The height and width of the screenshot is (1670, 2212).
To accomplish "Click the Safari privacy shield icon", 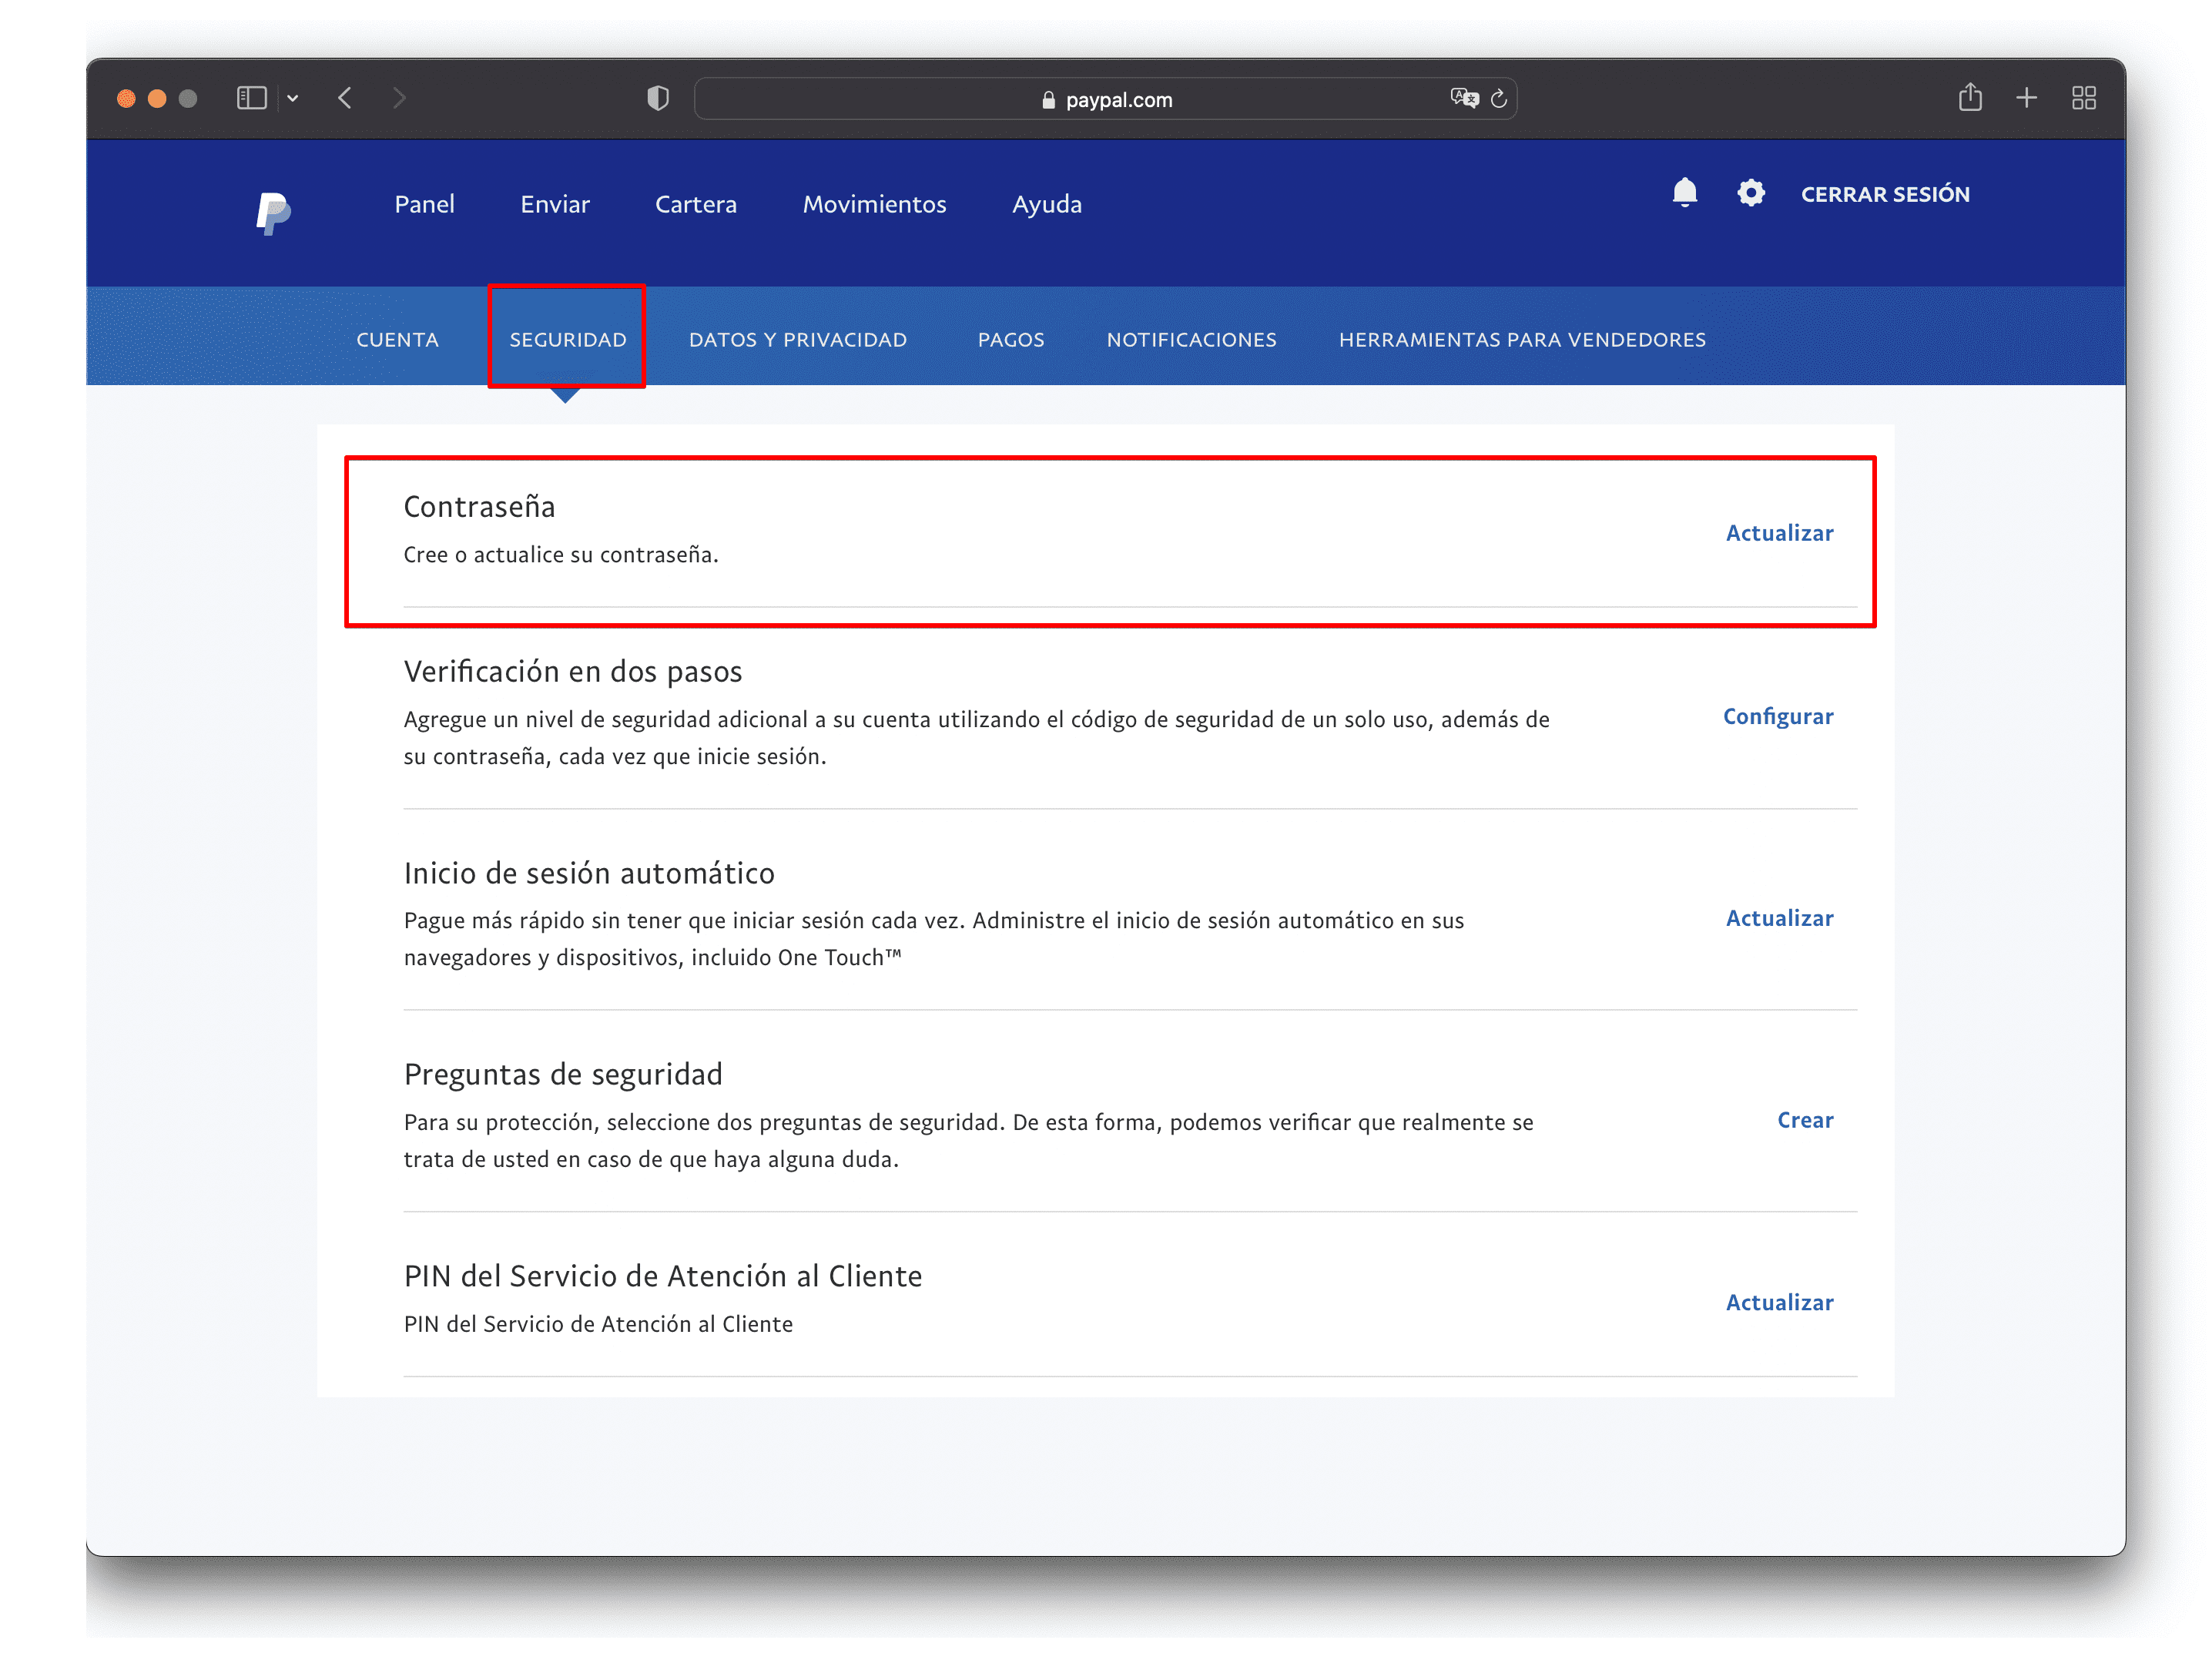I will pos(658,98).
